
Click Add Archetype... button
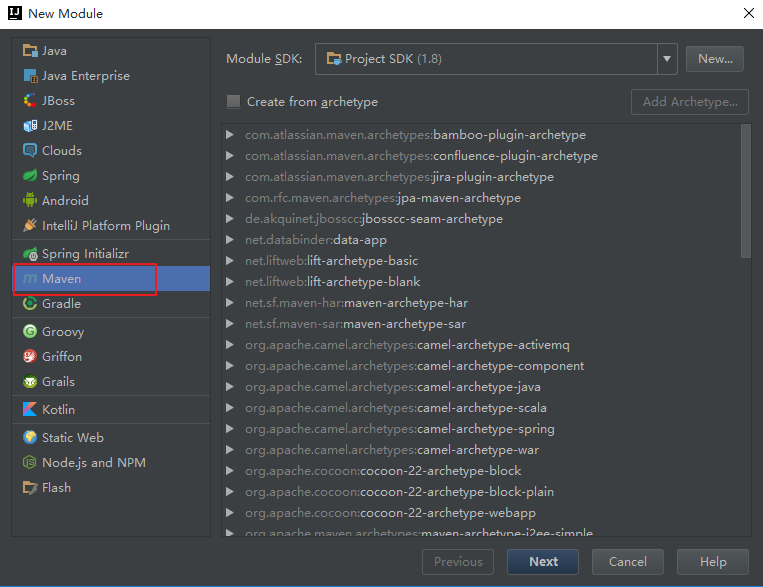(690, 102)
